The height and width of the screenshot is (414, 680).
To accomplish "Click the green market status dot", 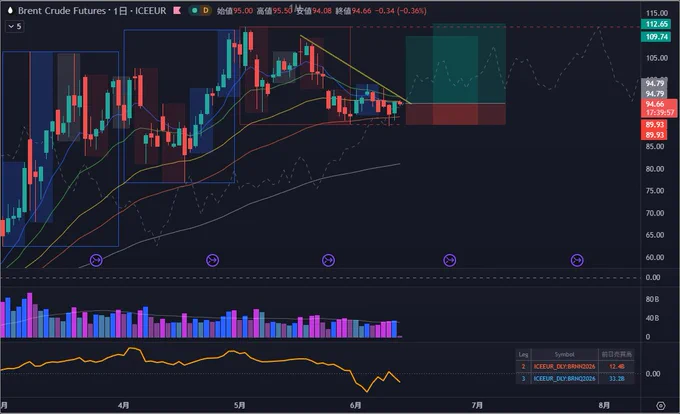I will tap(195, 10).
